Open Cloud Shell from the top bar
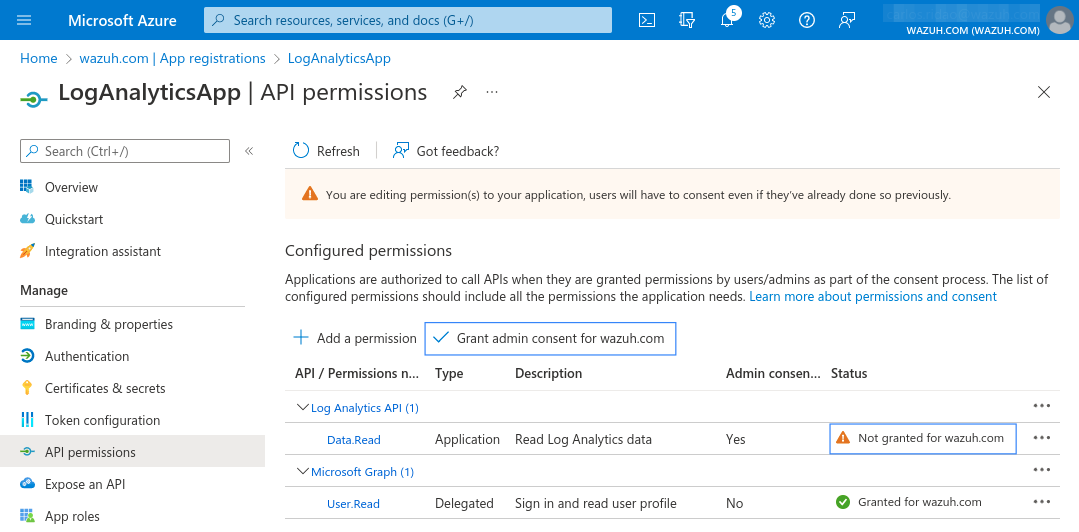 coord(647,20)
